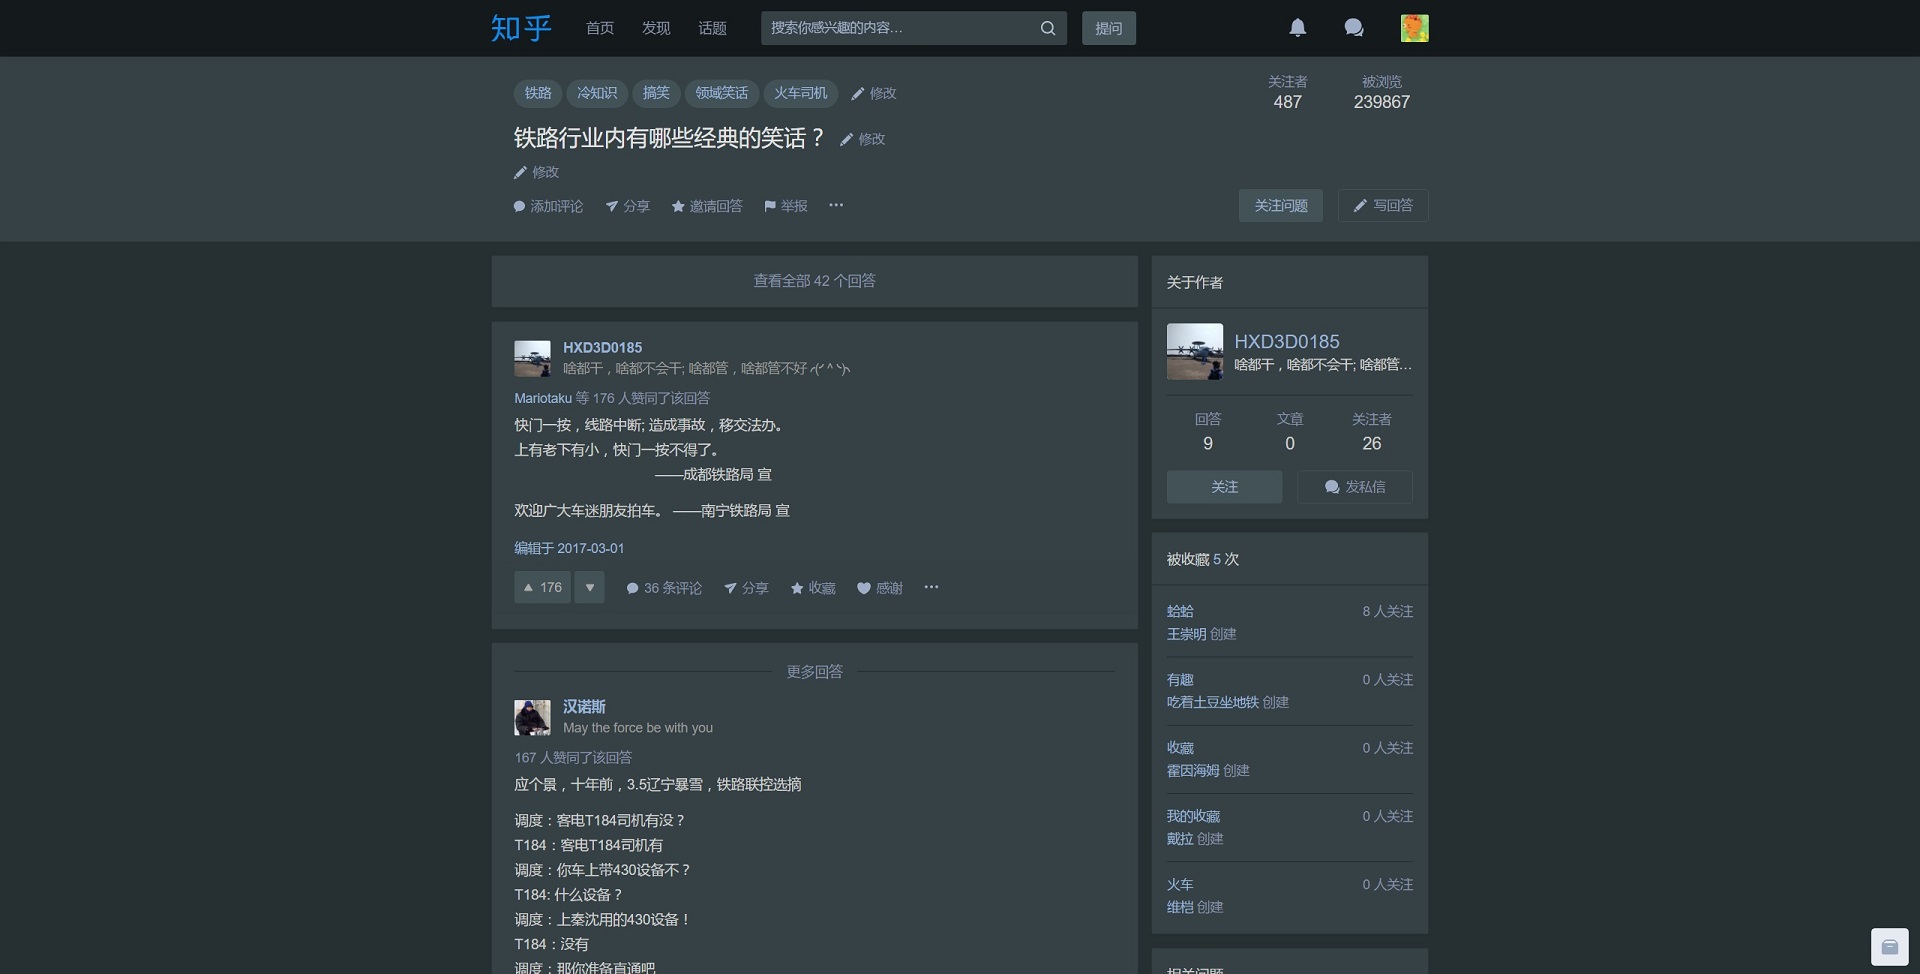Go to the 话题 section in top menu
This screenshot has height=974, width=1920.
pyautogui.click(x=711, y=28)
